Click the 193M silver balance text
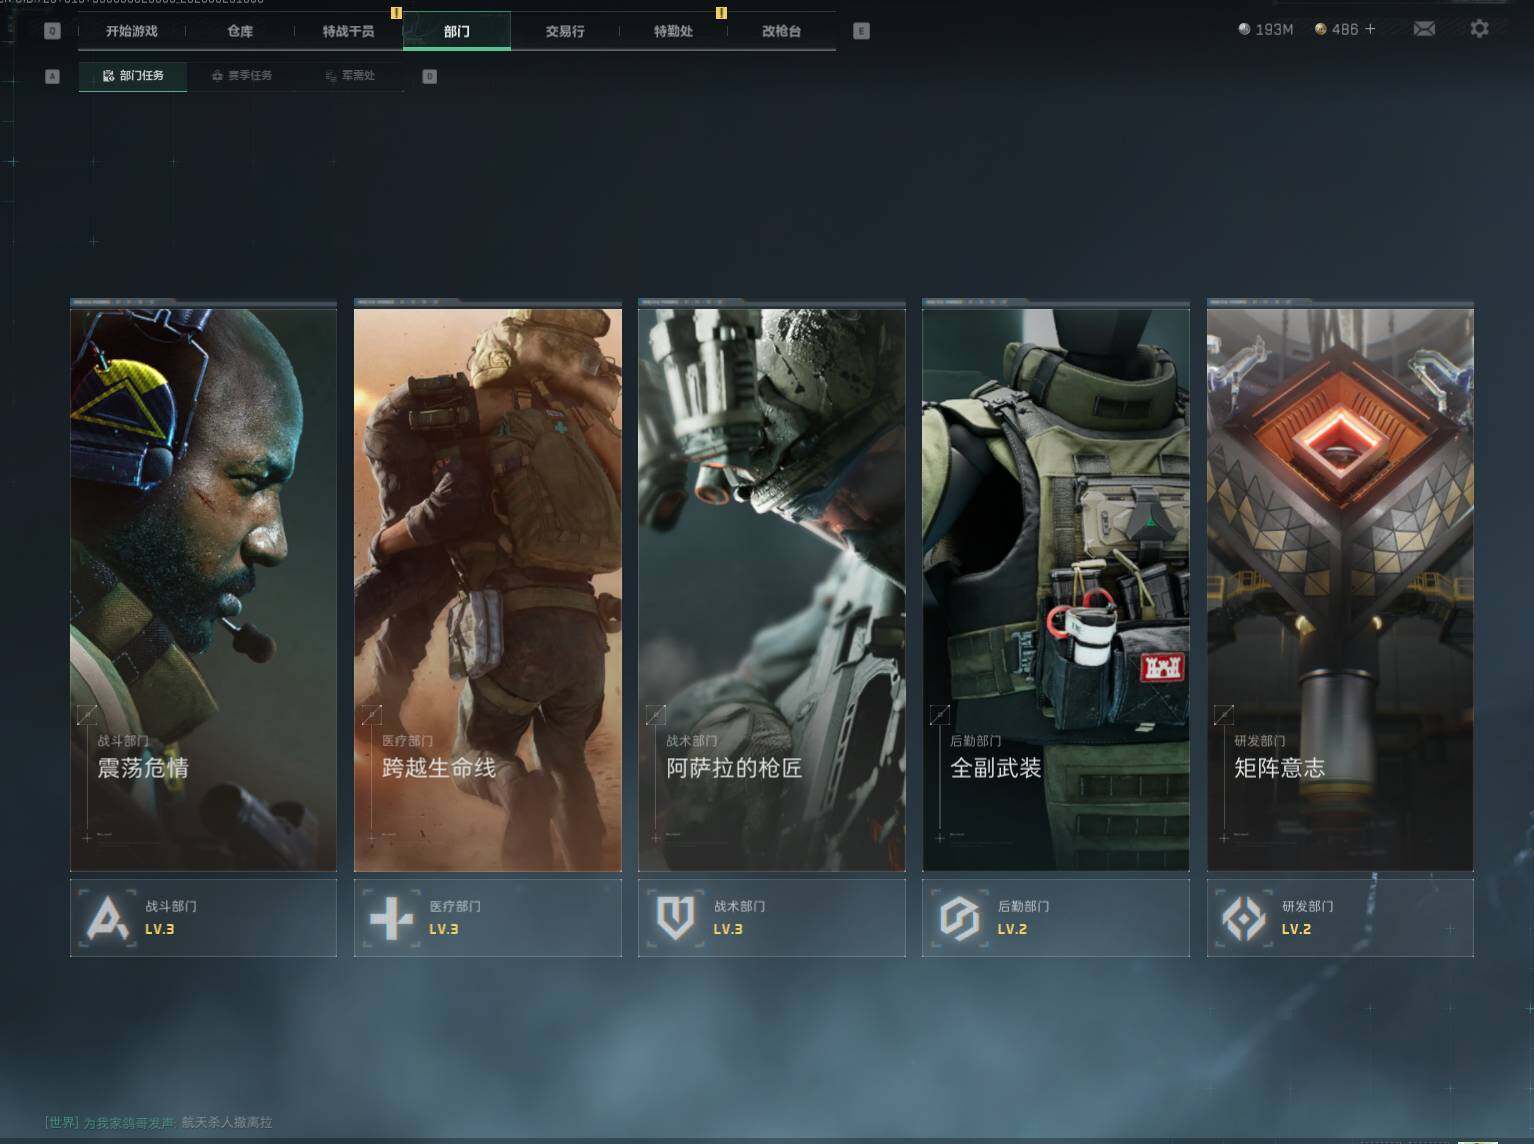This screenshot has height=1144, width=1534. pos(1274,30)
